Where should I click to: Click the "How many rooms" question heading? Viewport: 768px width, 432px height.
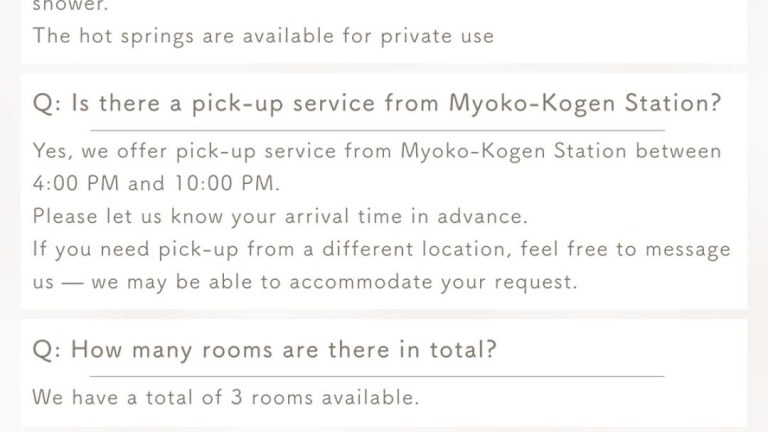[x=266, y=350]
